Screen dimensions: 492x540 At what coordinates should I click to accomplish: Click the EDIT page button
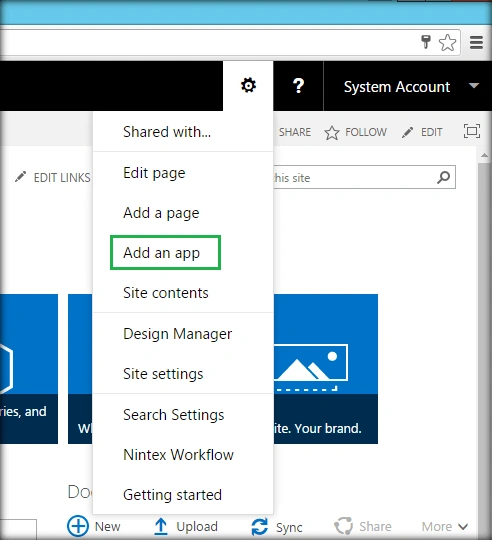pos(422,132)
